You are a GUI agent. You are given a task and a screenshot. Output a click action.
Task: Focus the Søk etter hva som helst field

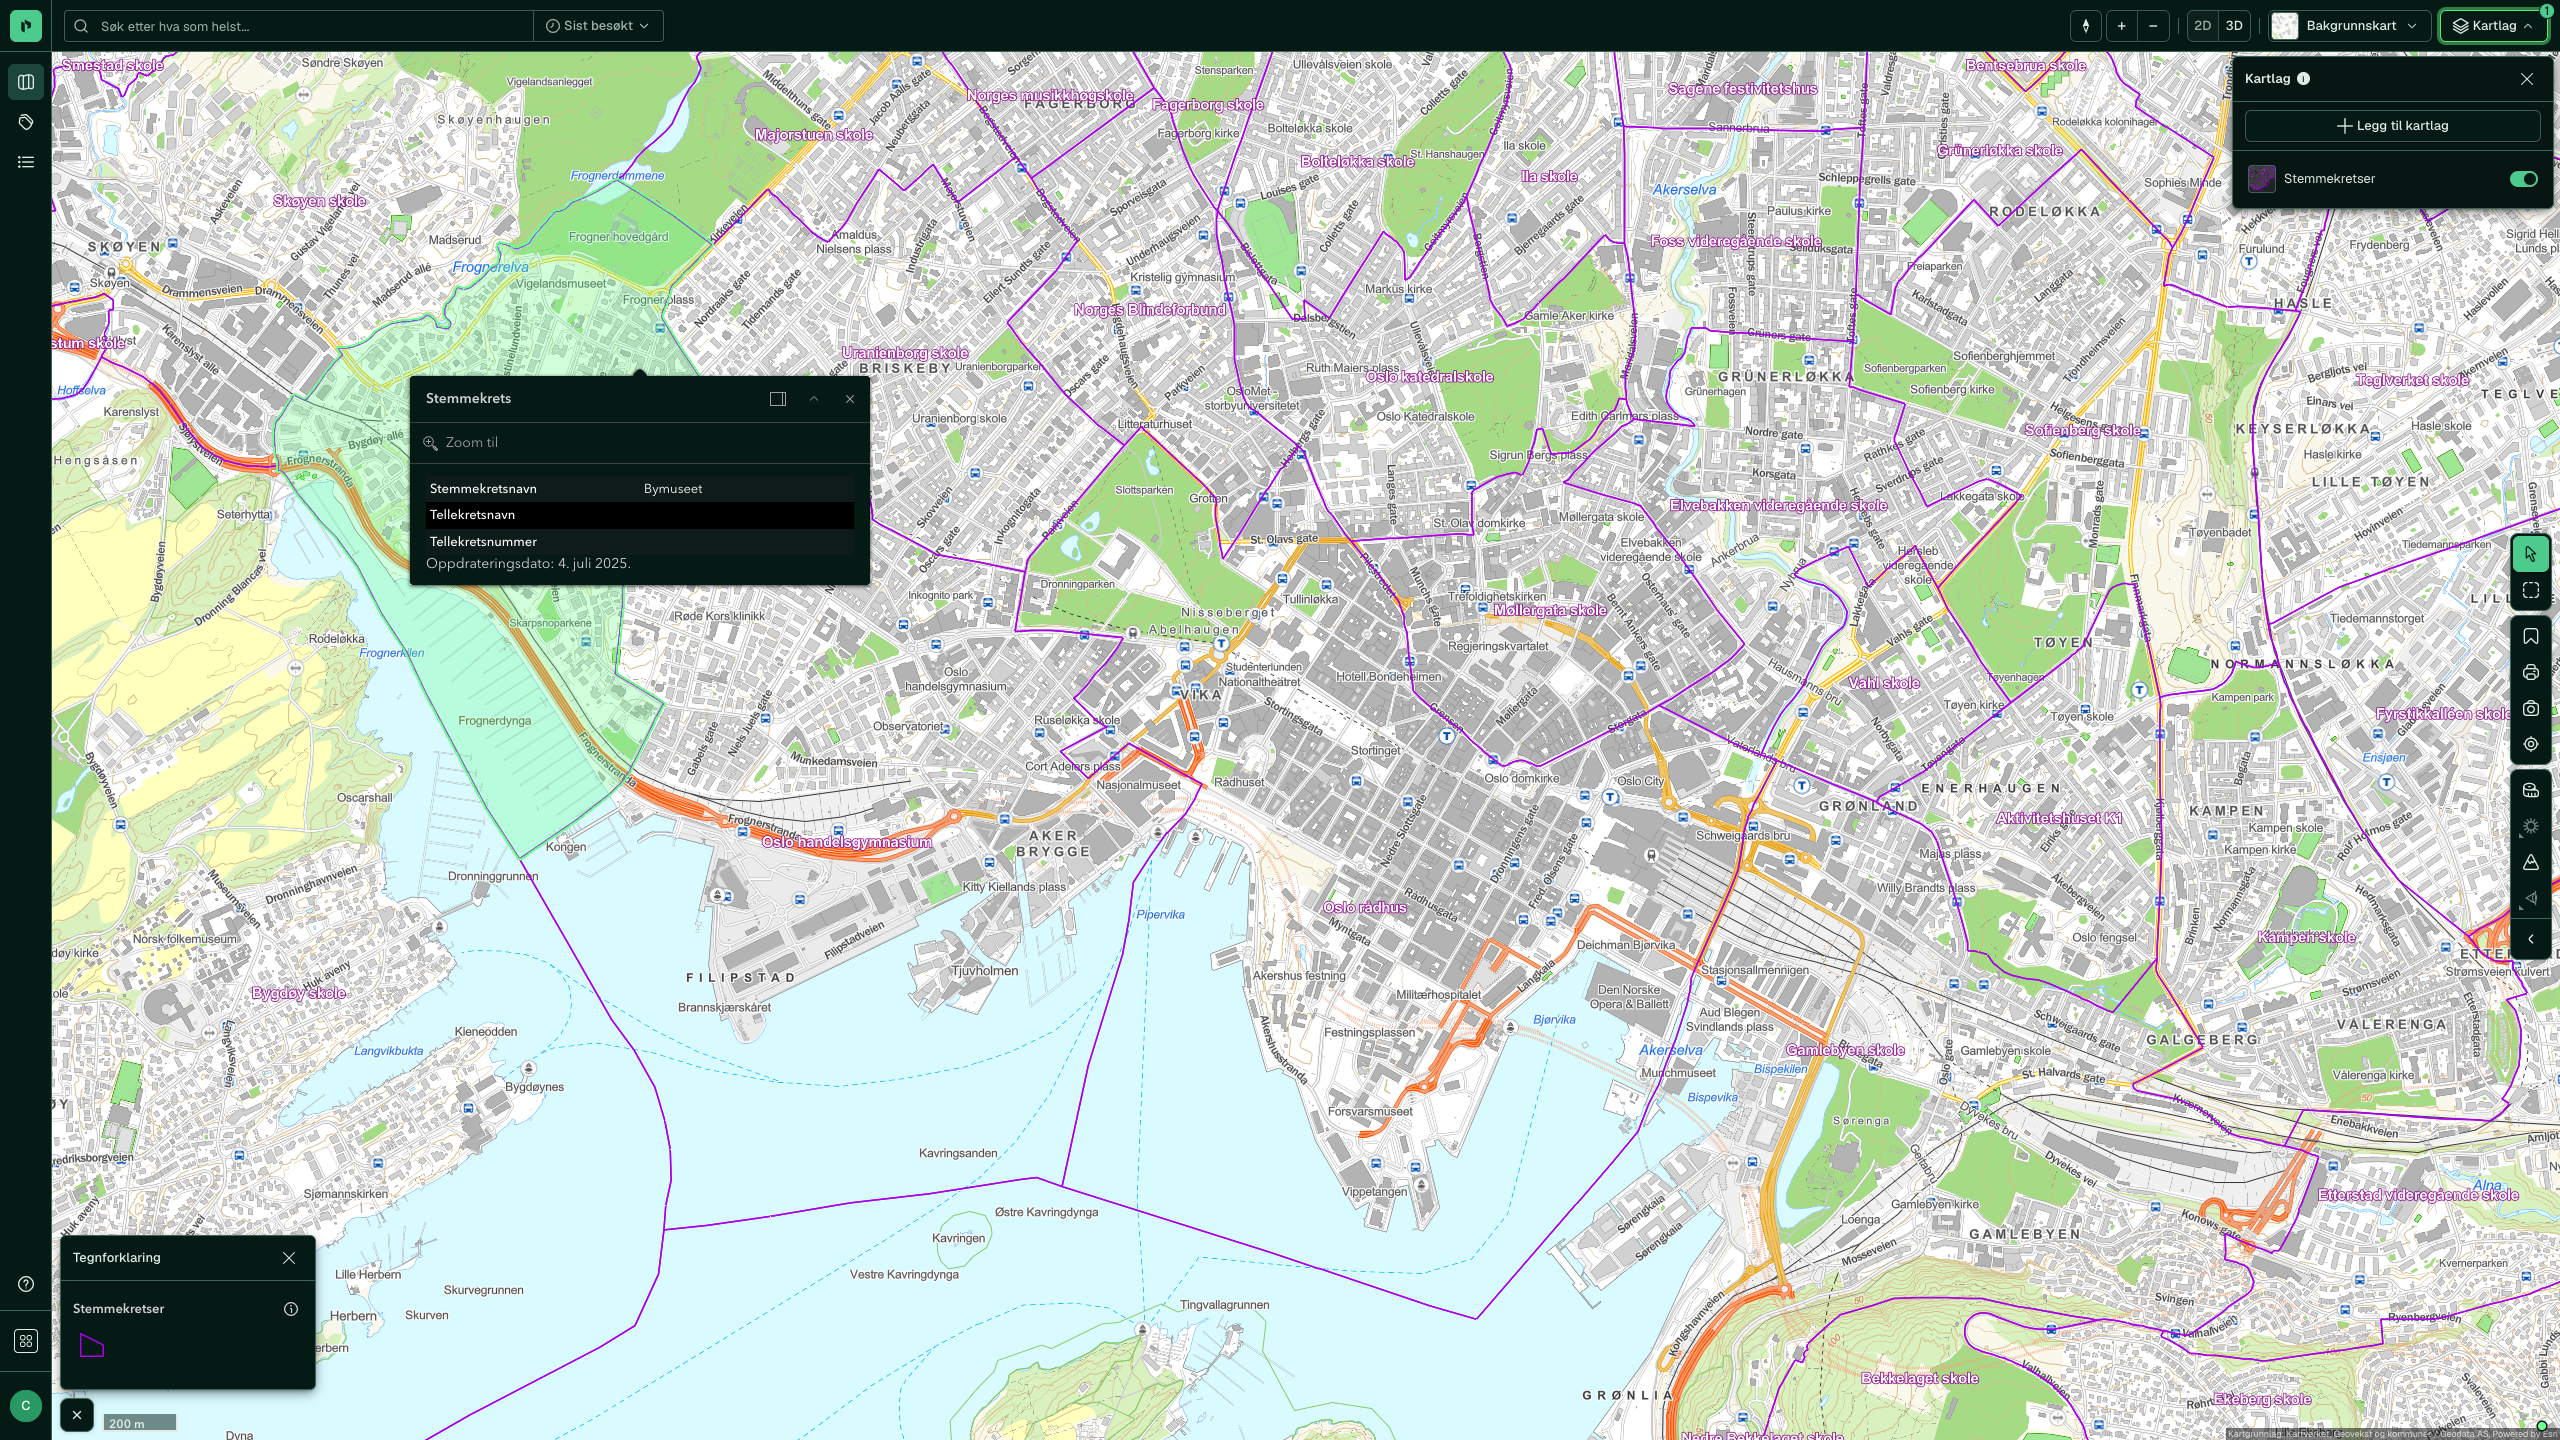click(300, 26)
